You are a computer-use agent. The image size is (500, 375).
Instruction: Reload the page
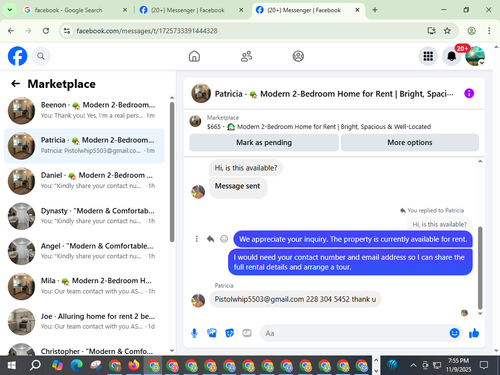46,31
